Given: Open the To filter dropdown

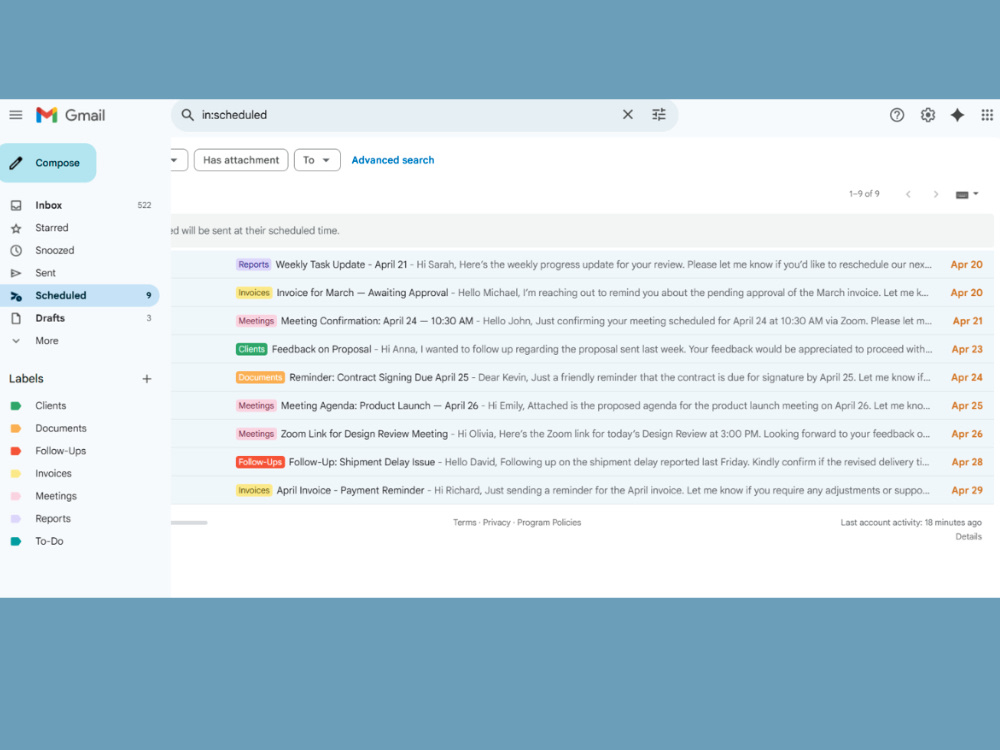Looking at the screenshot, I should click(317, 160).
